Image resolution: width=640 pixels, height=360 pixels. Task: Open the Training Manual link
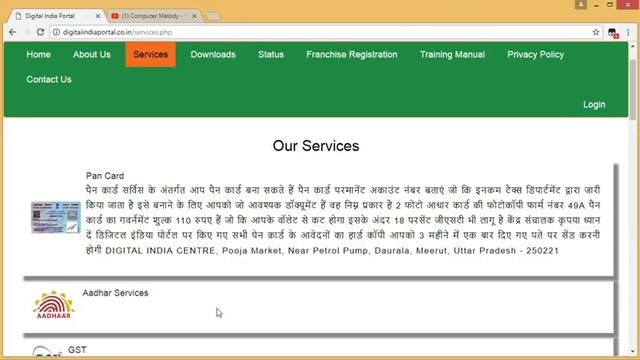pos(452,55)
